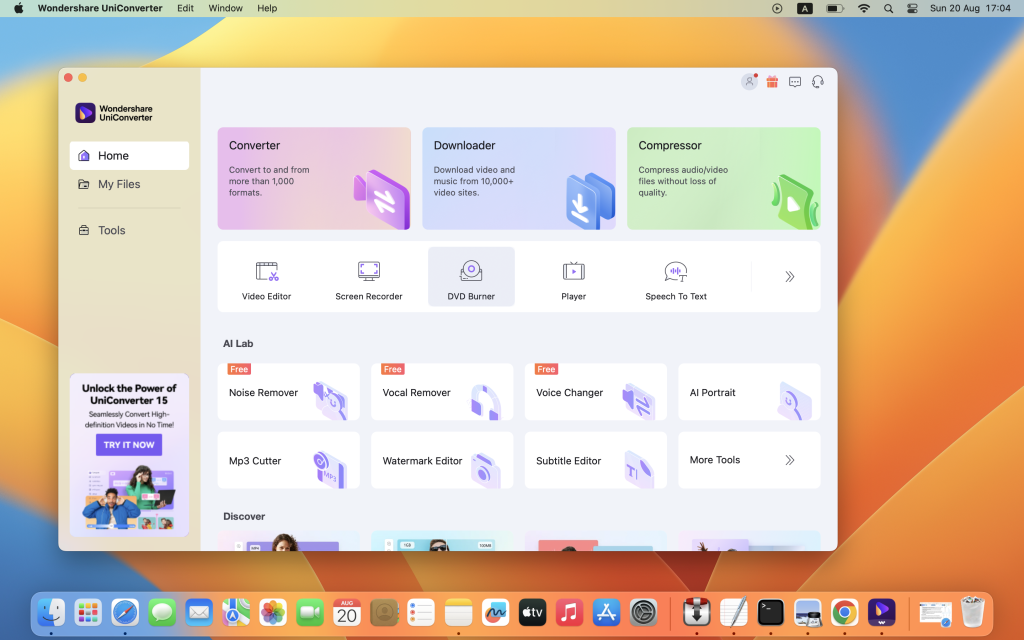Click the gift box icon
This screenshot has height=640, width=1024.
(x=772, y=82)
